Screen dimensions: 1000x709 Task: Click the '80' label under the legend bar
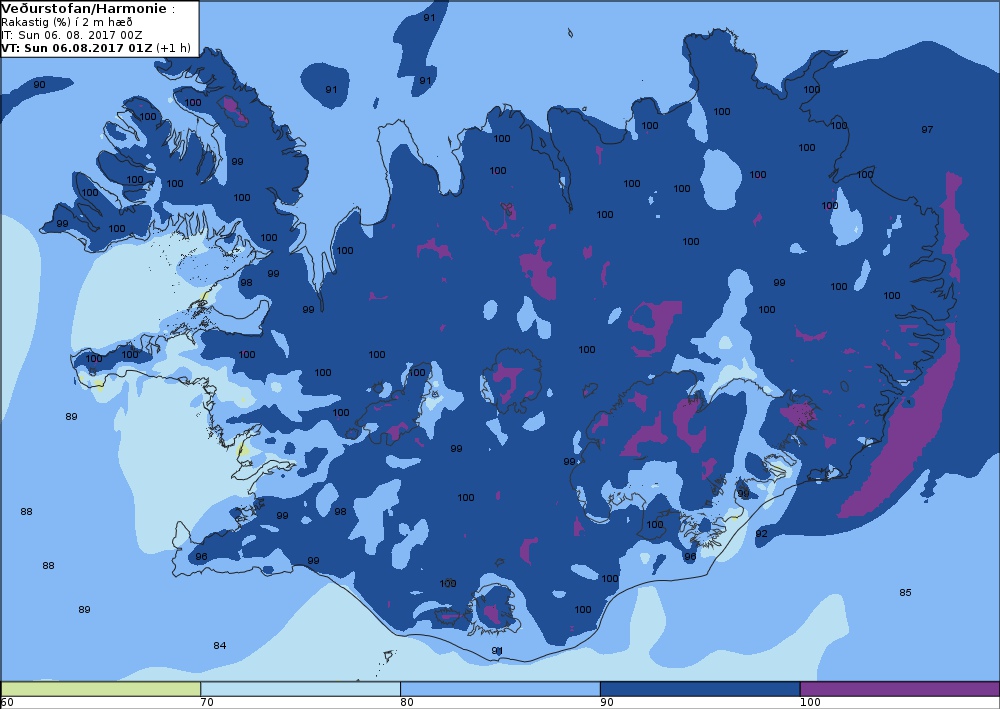[407, 703]
